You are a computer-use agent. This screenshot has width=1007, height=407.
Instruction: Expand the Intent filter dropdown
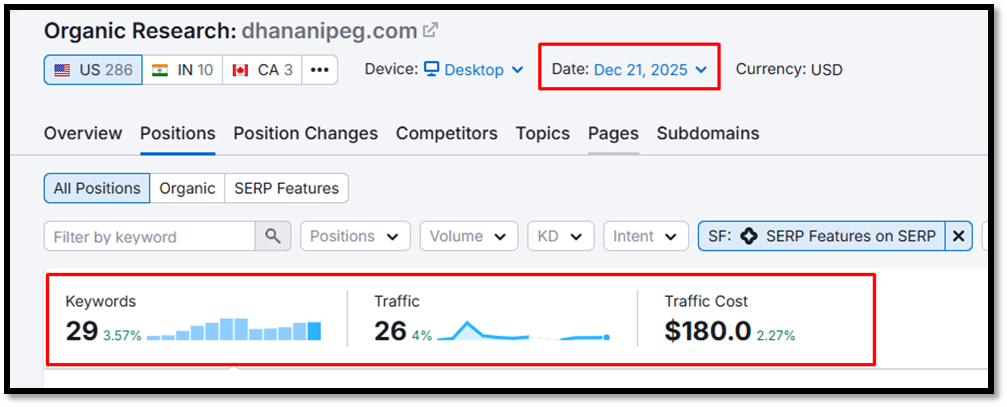click(645, 236)
